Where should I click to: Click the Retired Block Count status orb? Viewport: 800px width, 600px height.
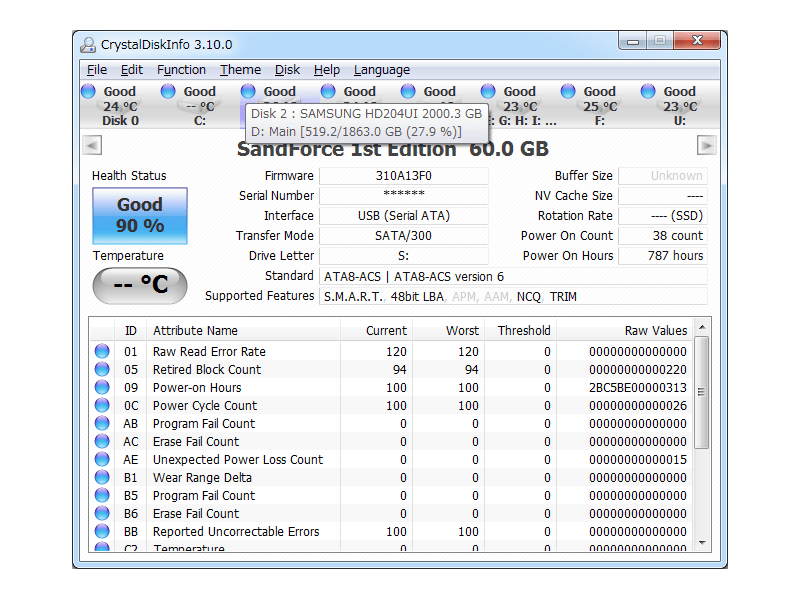(102, 370)
